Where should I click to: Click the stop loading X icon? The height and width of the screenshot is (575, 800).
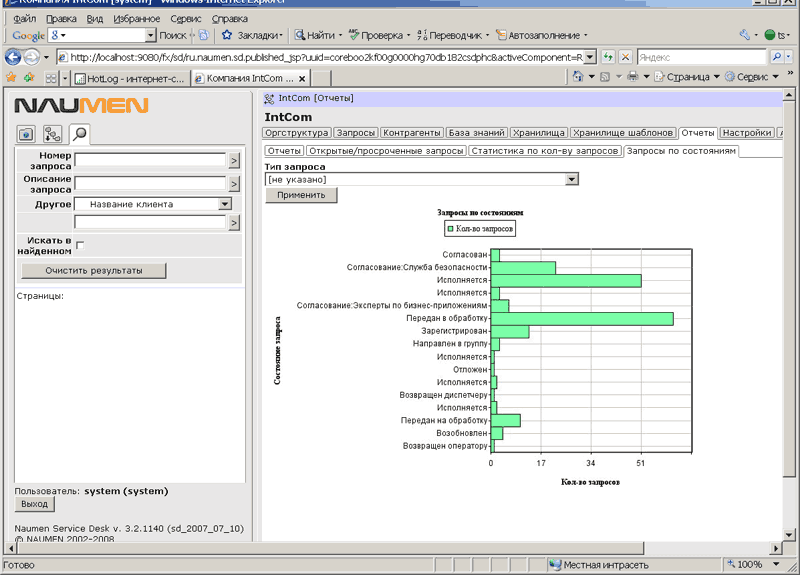pos(626,57)
